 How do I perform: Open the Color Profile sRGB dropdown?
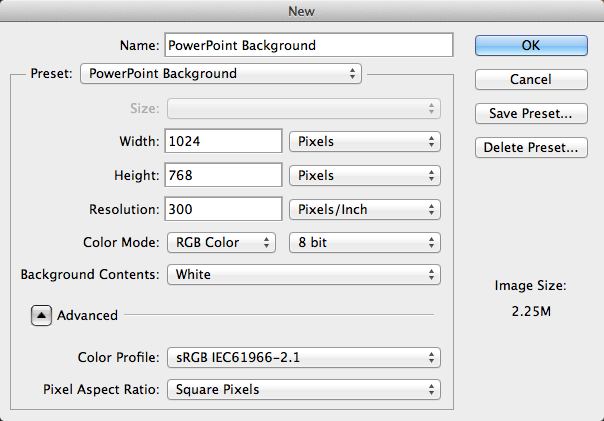pyautogui.click(x=303, y=357)
